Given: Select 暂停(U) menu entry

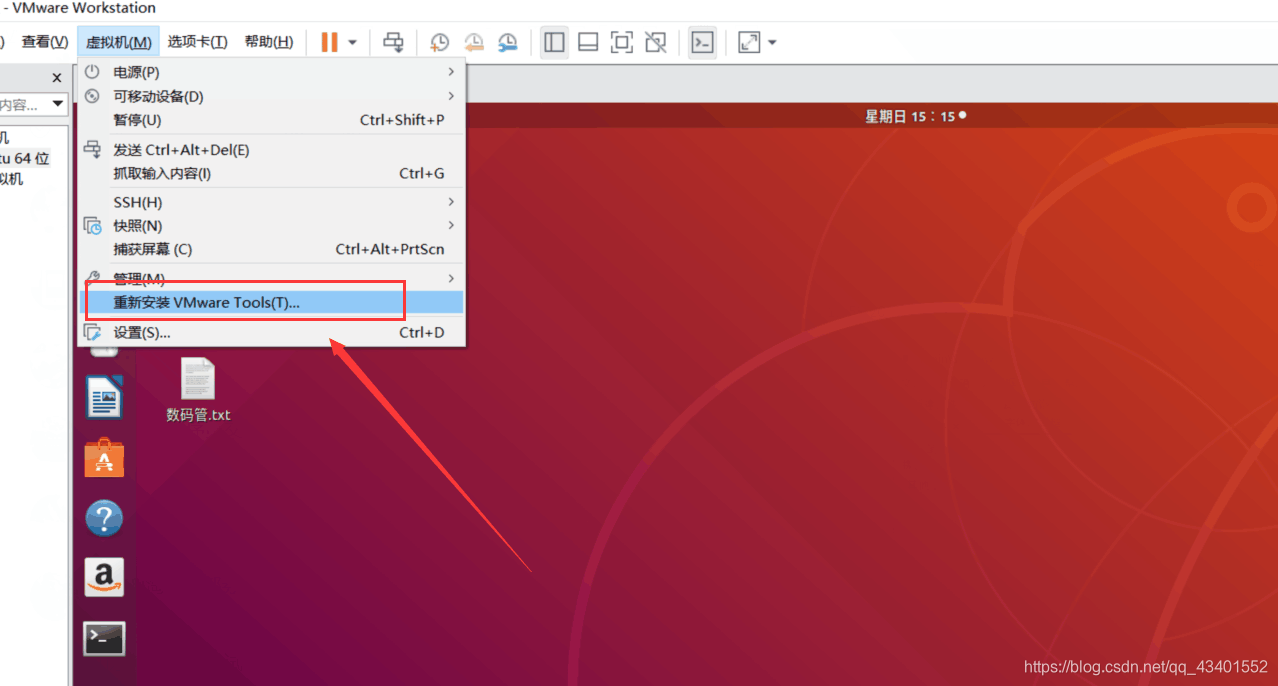Looking at the screenshot, I should coord(271,120).
